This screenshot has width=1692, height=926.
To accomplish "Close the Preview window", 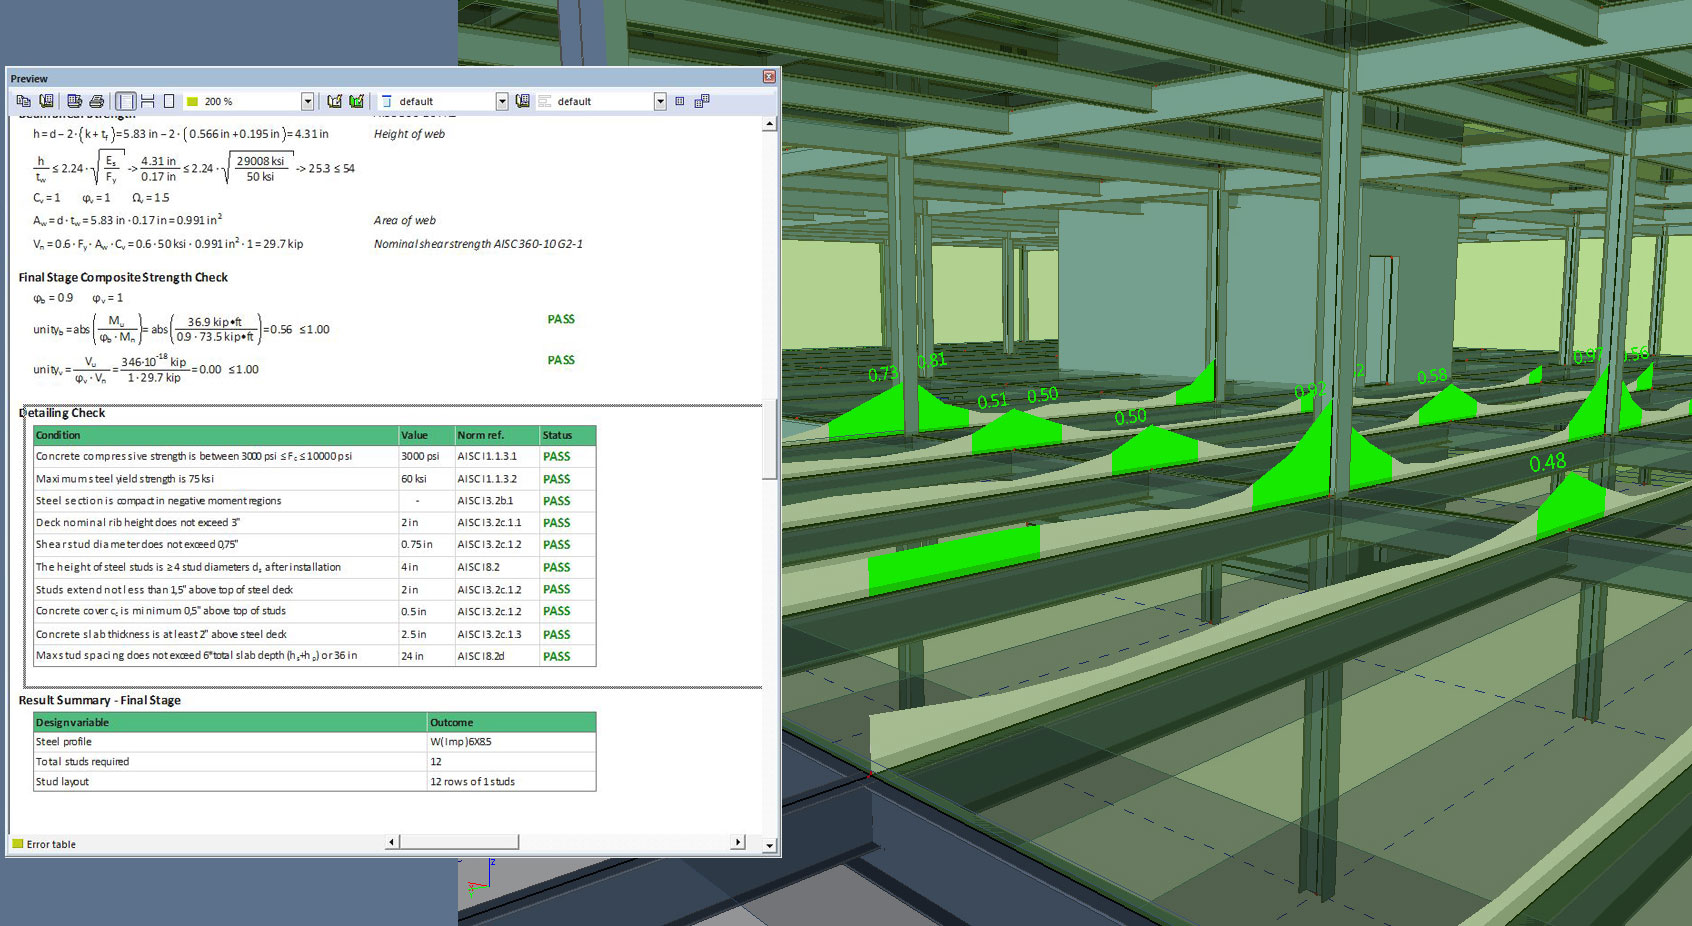I will tap(769, 77).
